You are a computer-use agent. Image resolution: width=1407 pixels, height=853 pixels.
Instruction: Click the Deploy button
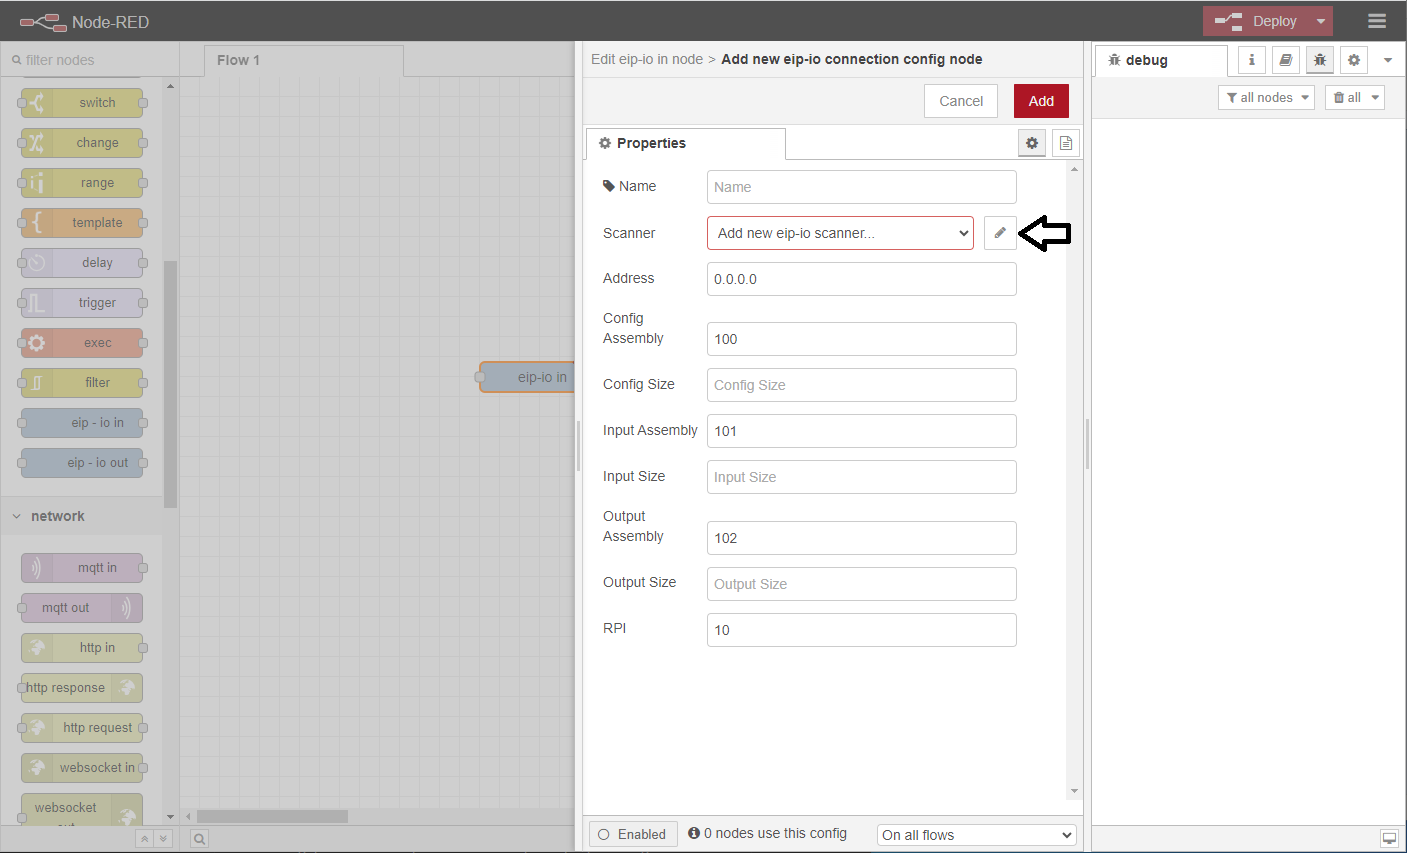point(1256,21)
